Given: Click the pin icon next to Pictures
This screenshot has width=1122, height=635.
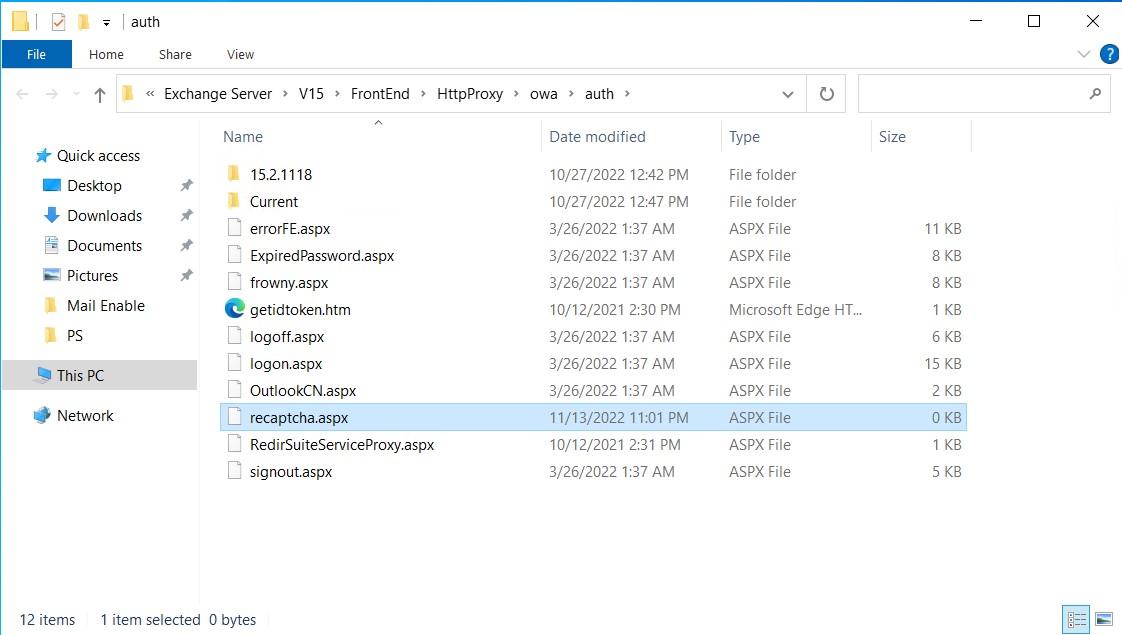Looking at the screenshot, I should 186,276.
